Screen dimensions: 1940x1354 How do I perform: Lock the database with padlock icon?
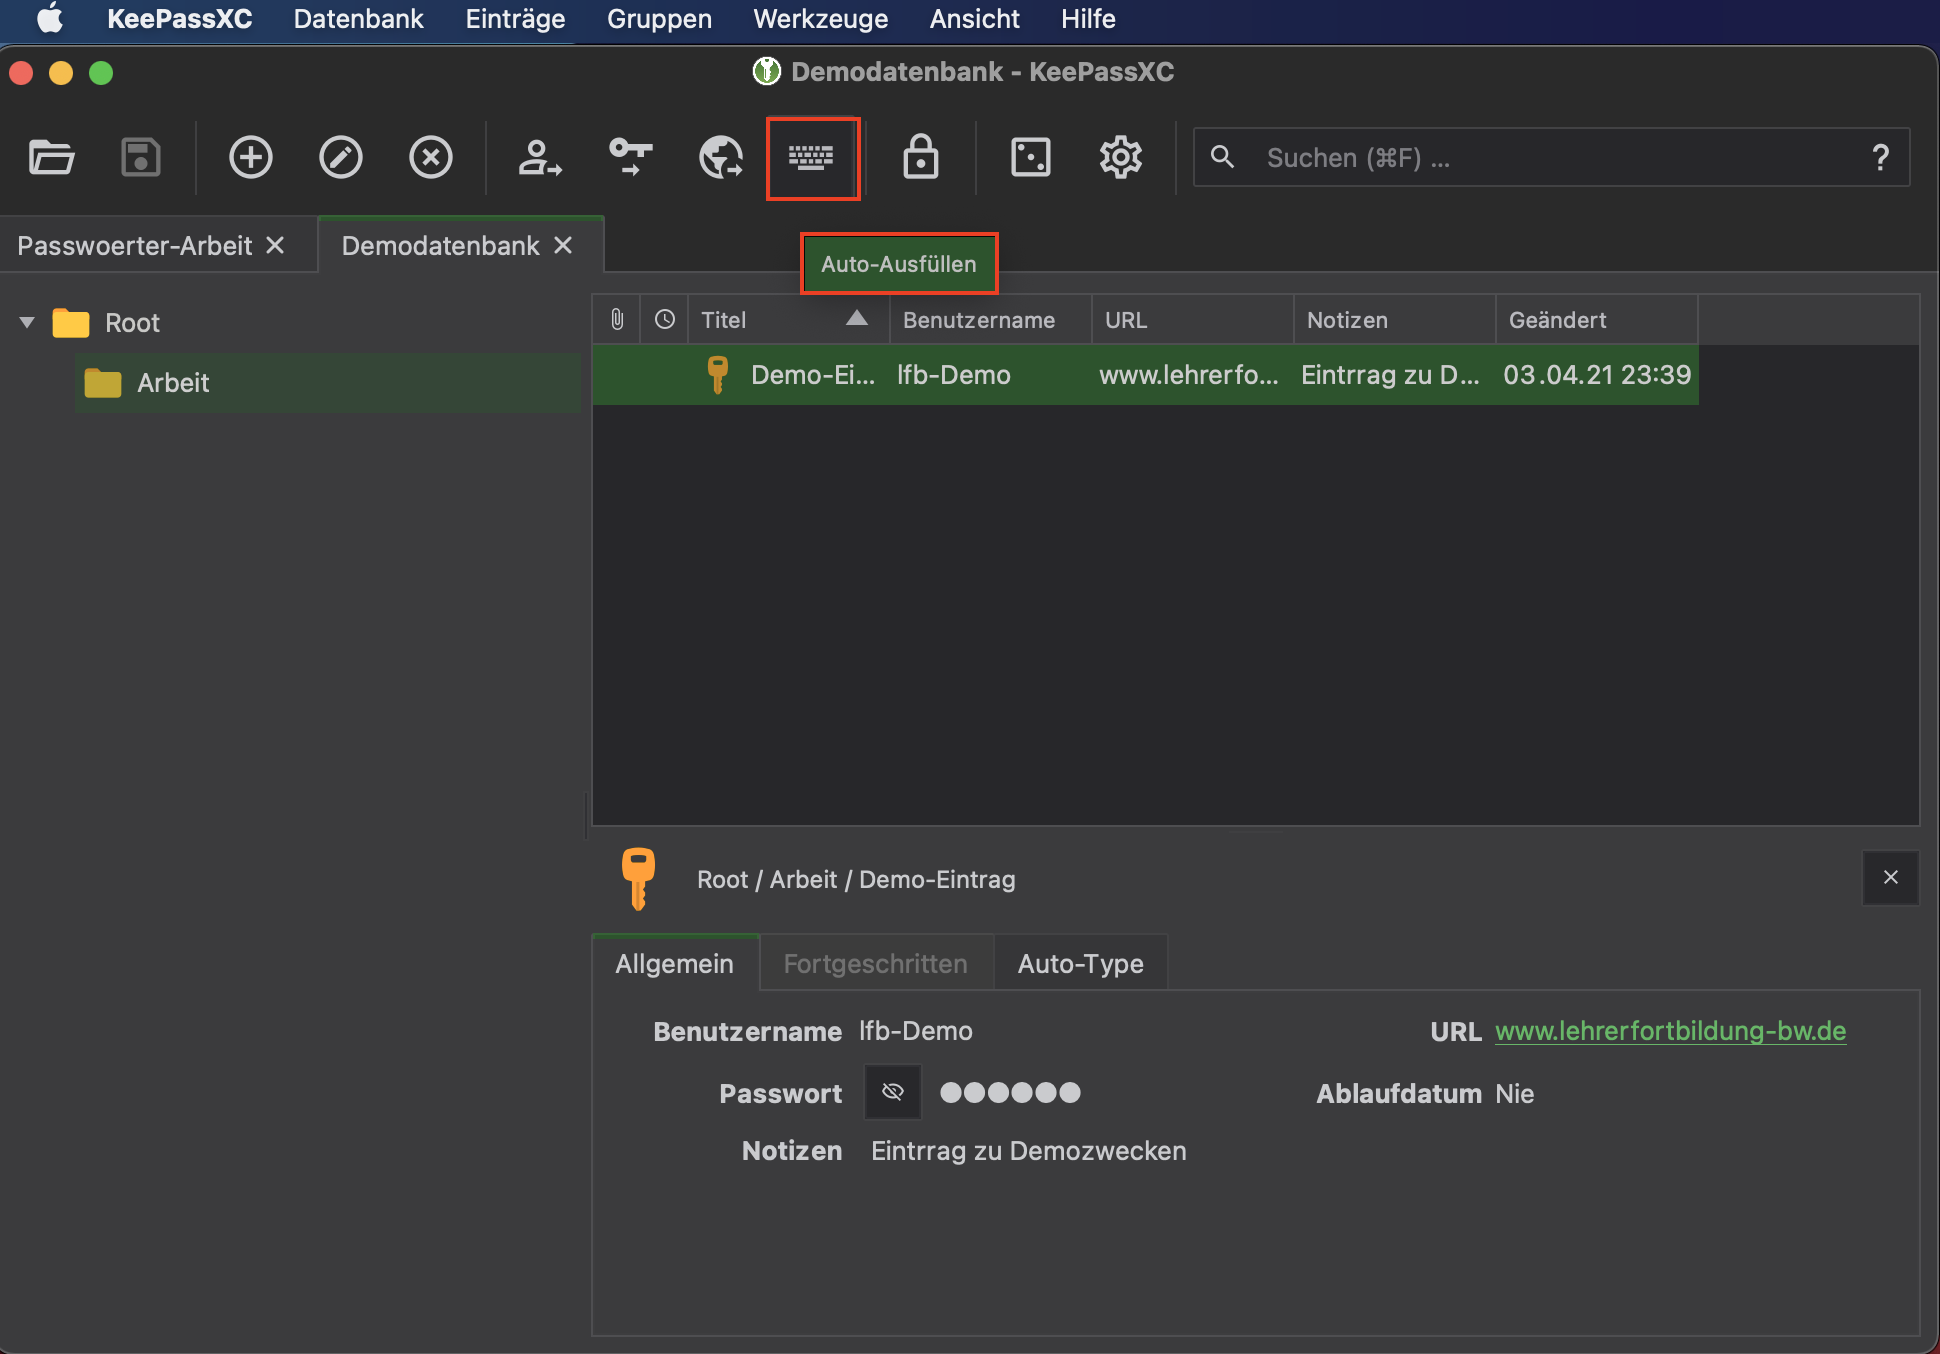click(920, 158)
